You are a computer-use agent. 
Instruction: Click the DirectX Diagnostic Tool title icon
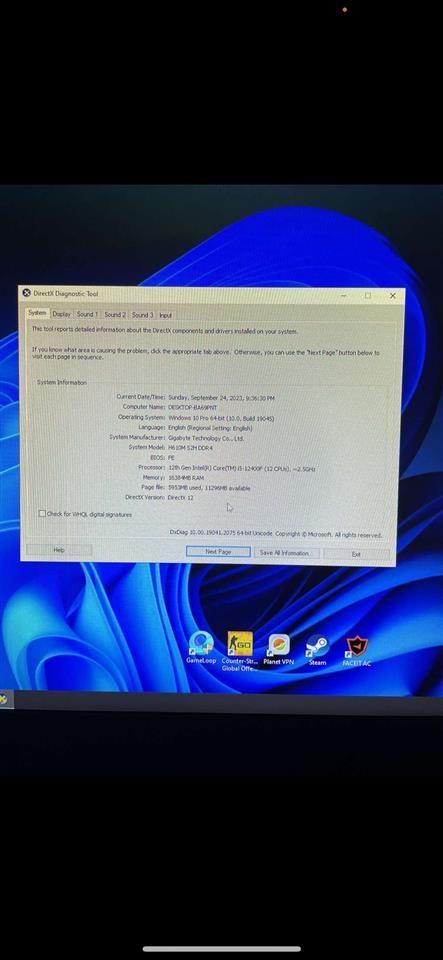[26, 293]
